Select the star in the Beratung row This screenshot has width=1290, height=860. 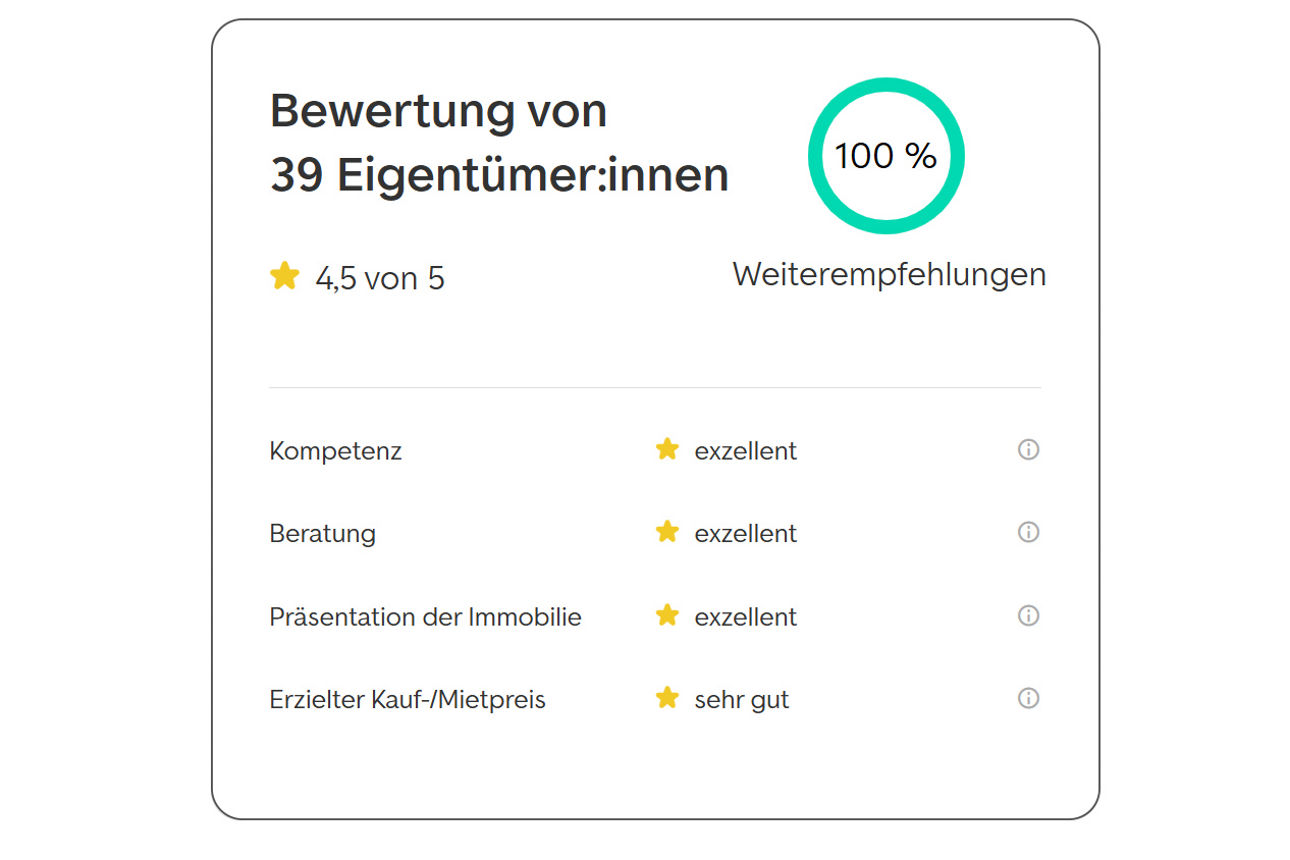[x=667, y=532]
